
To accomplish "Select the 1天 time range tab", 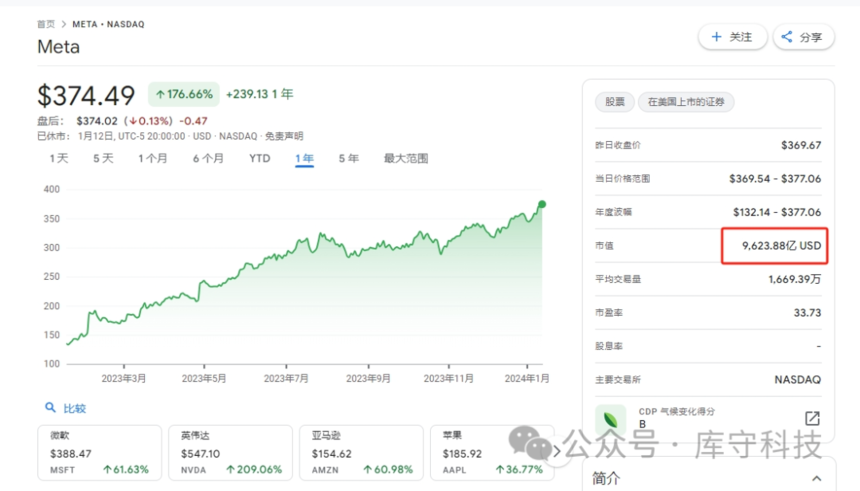I will 59,159.
